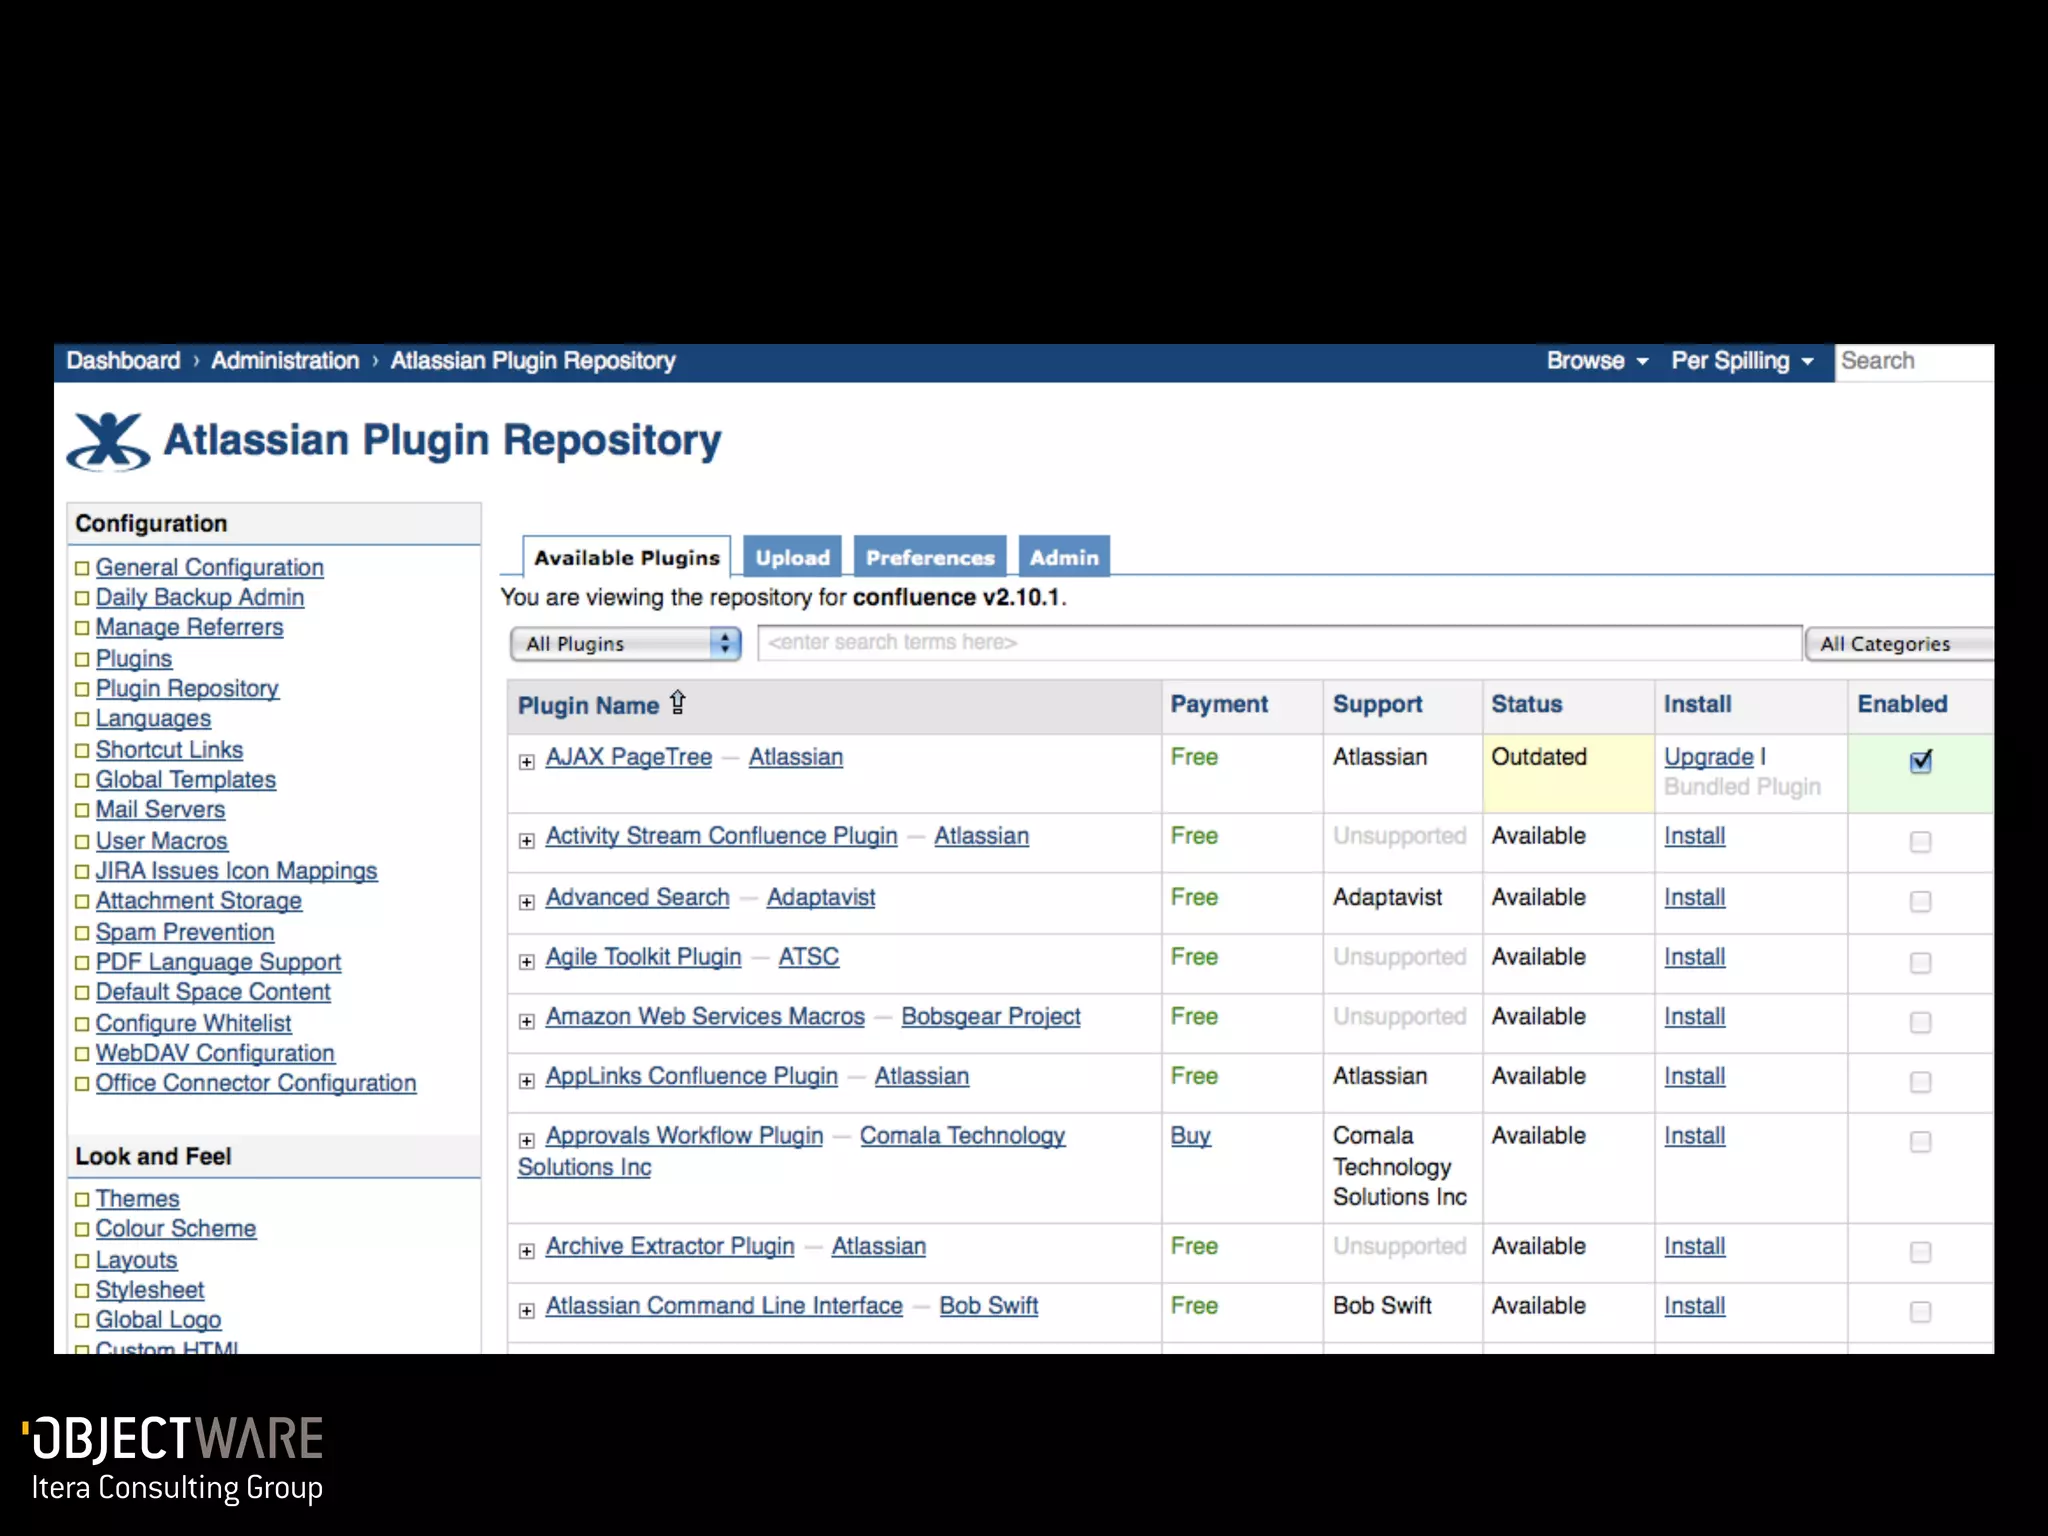
Task: Enable the Advanced Search plugin checkbox
Action: tap(1920, 902)
